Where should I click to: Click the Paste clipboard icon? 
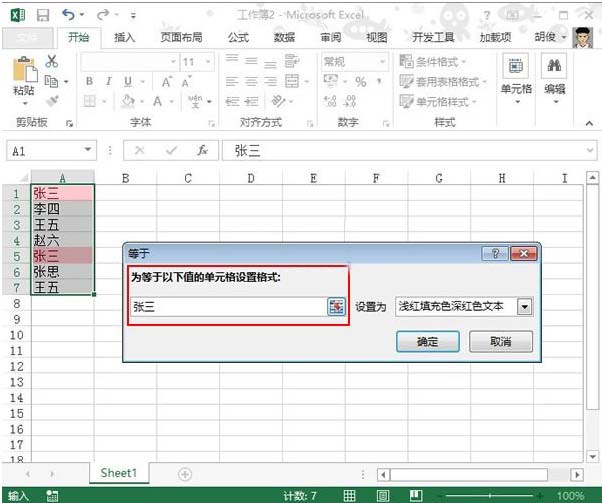[25, 69]
